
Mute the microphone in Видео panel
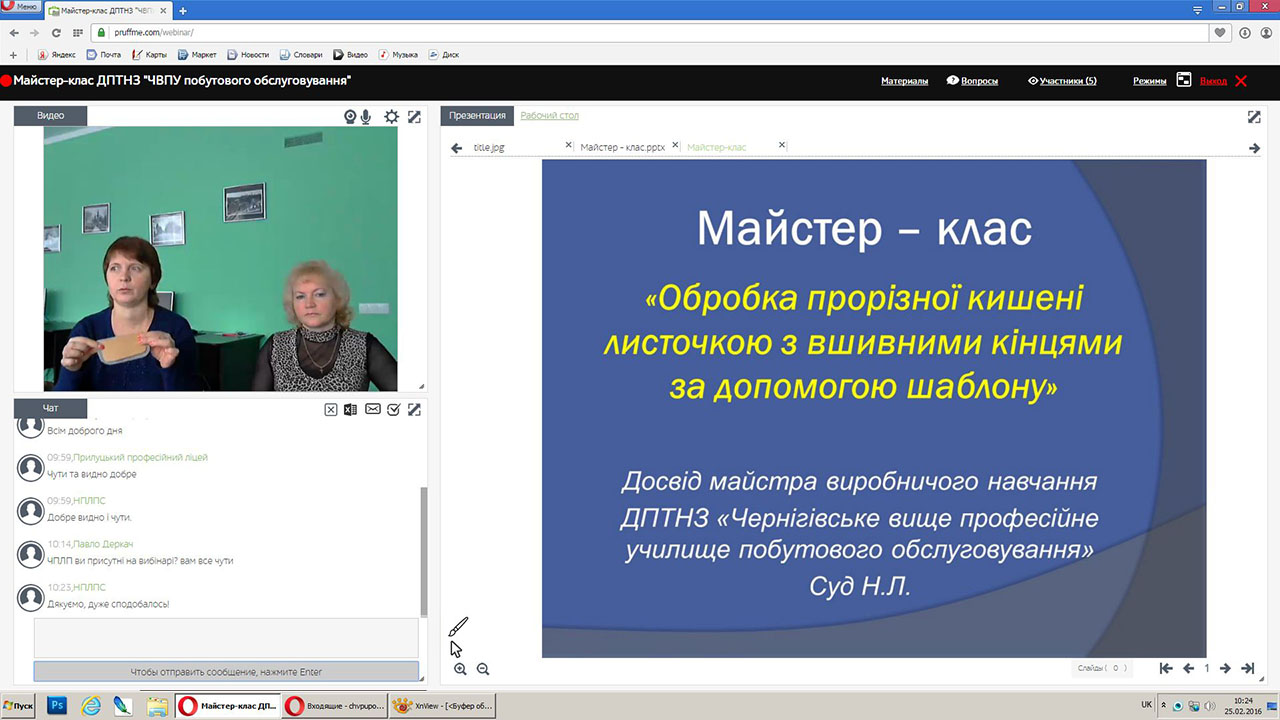coord(366,117)
